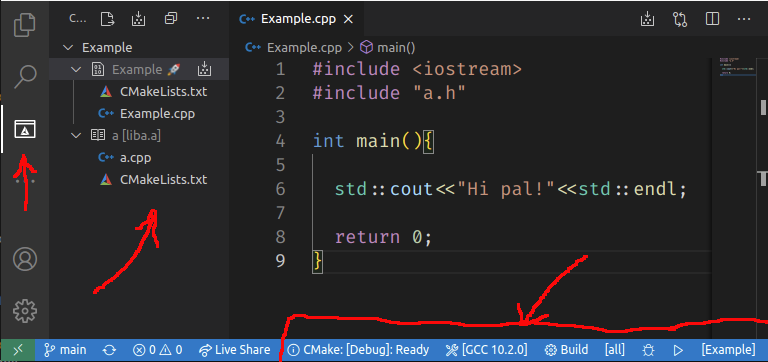This screenshot has width=768, height=362.
Task: Open more actions menu in editor title bar
Action: (x=744, y=19)
